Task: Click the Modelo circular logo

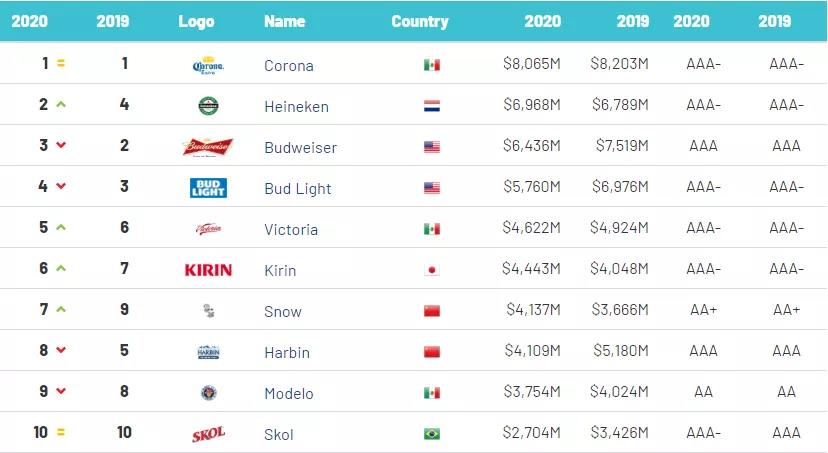Action: coord(209,393)
